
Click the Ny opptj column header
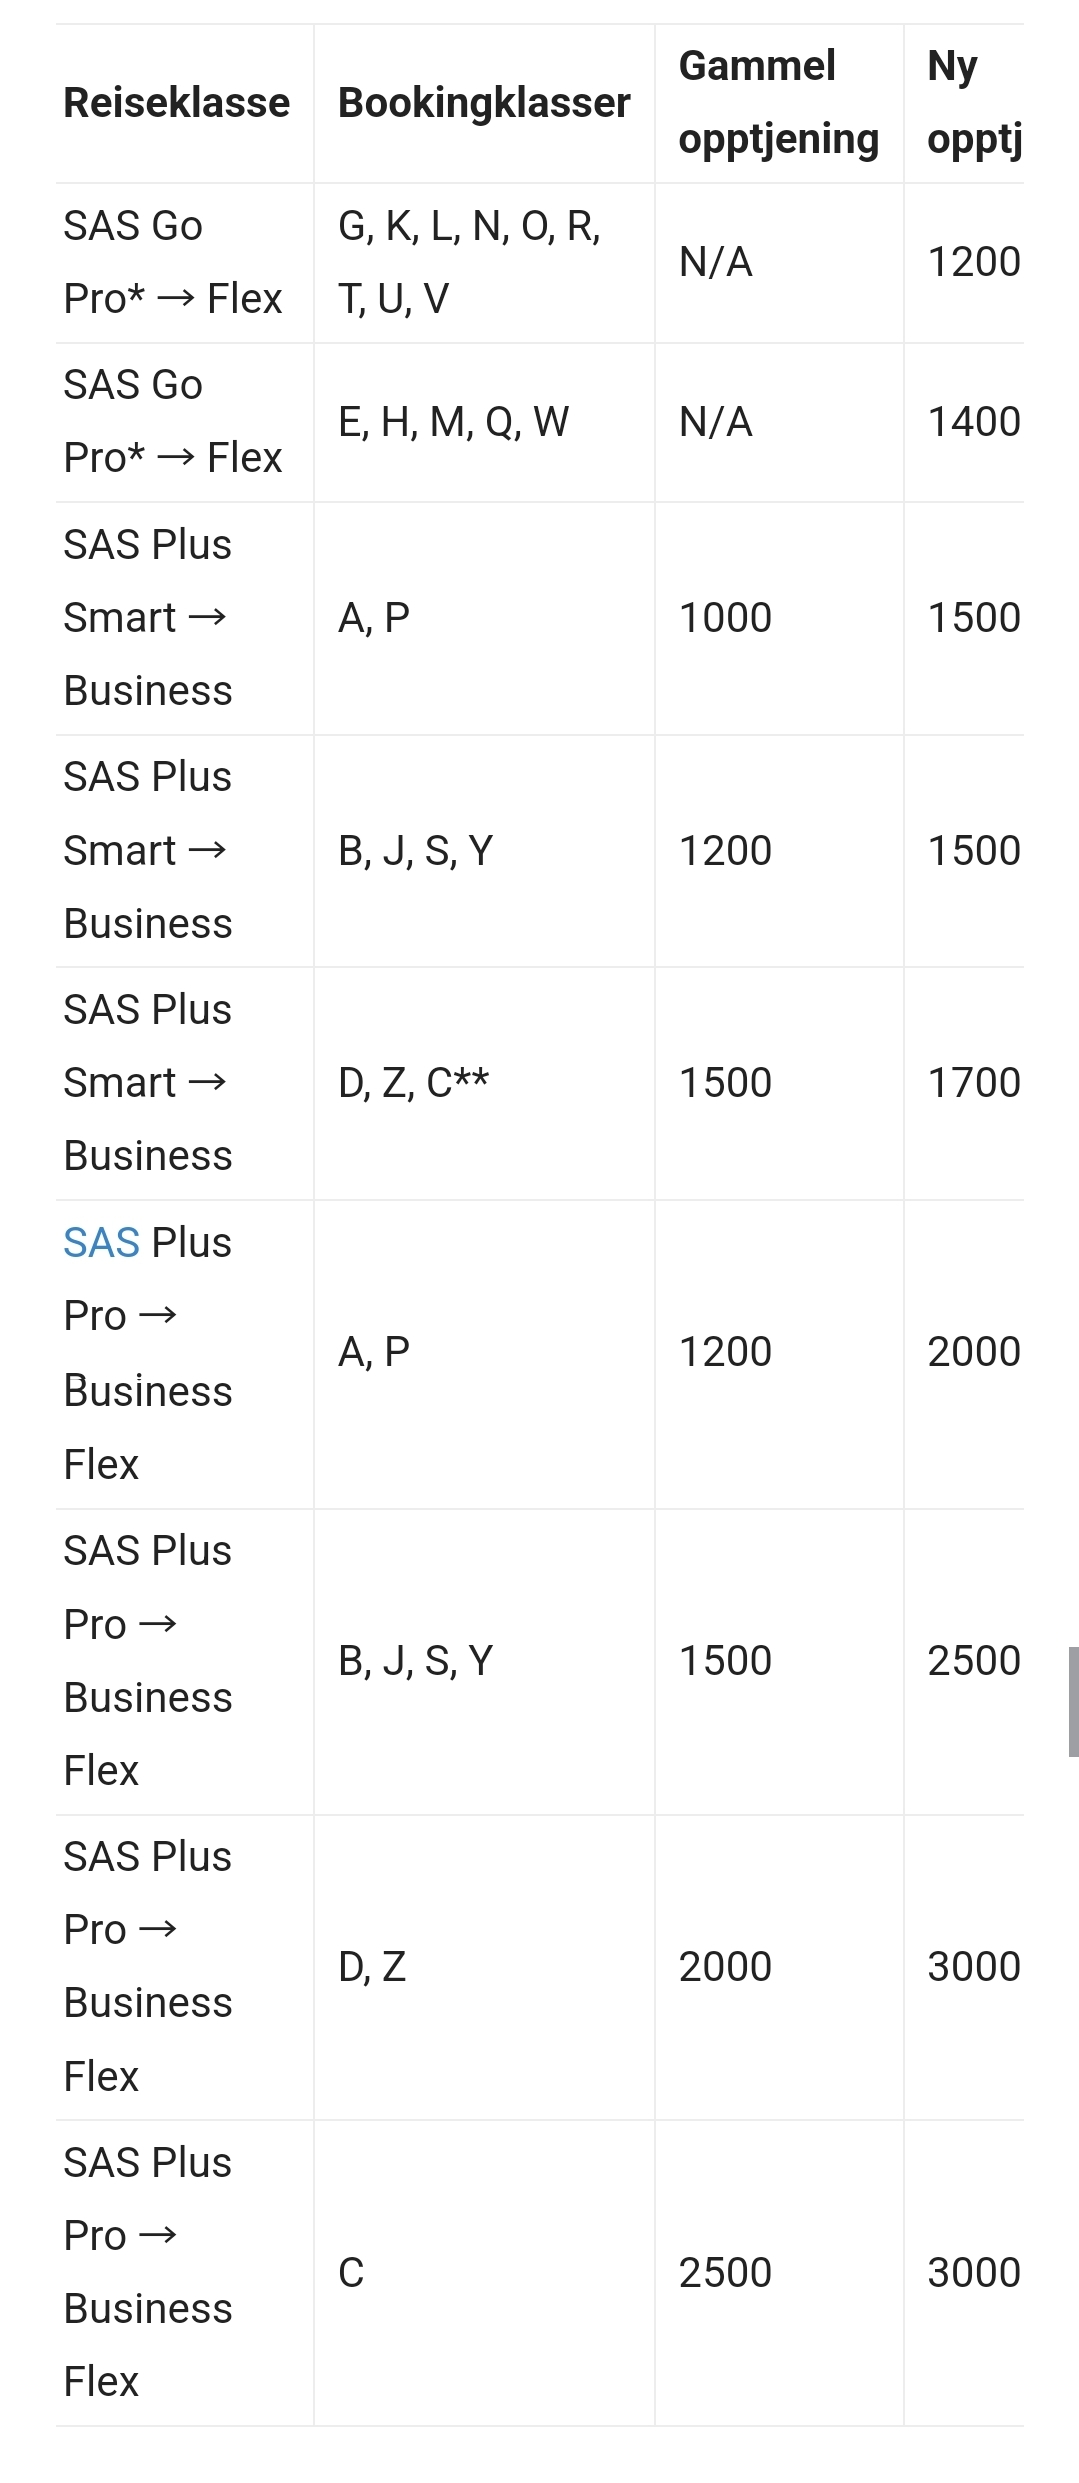point(973,102)
